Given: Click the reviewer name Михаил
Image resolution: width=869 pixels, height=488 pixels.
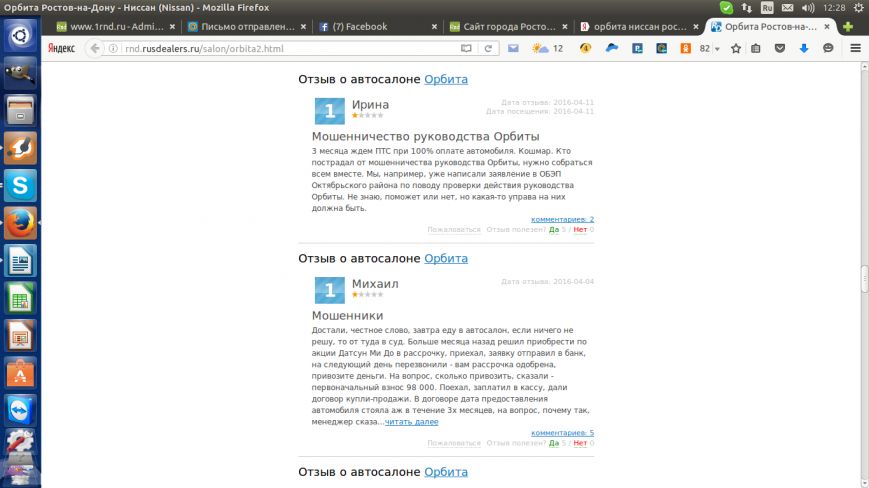Looking at the screenshot, I should (375, 284).
